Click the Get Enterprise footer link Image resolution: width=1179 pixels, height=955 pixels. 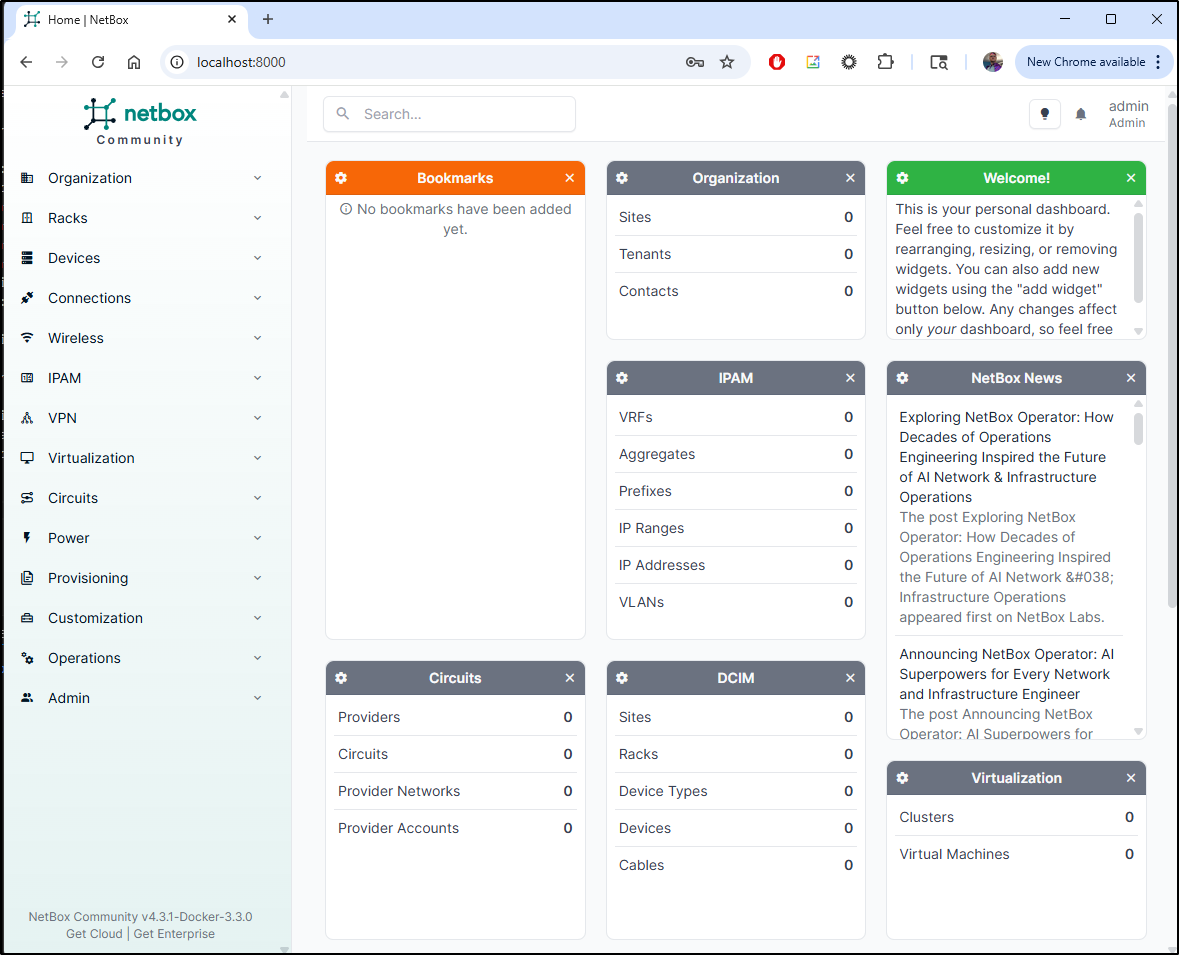pos(174,934)
